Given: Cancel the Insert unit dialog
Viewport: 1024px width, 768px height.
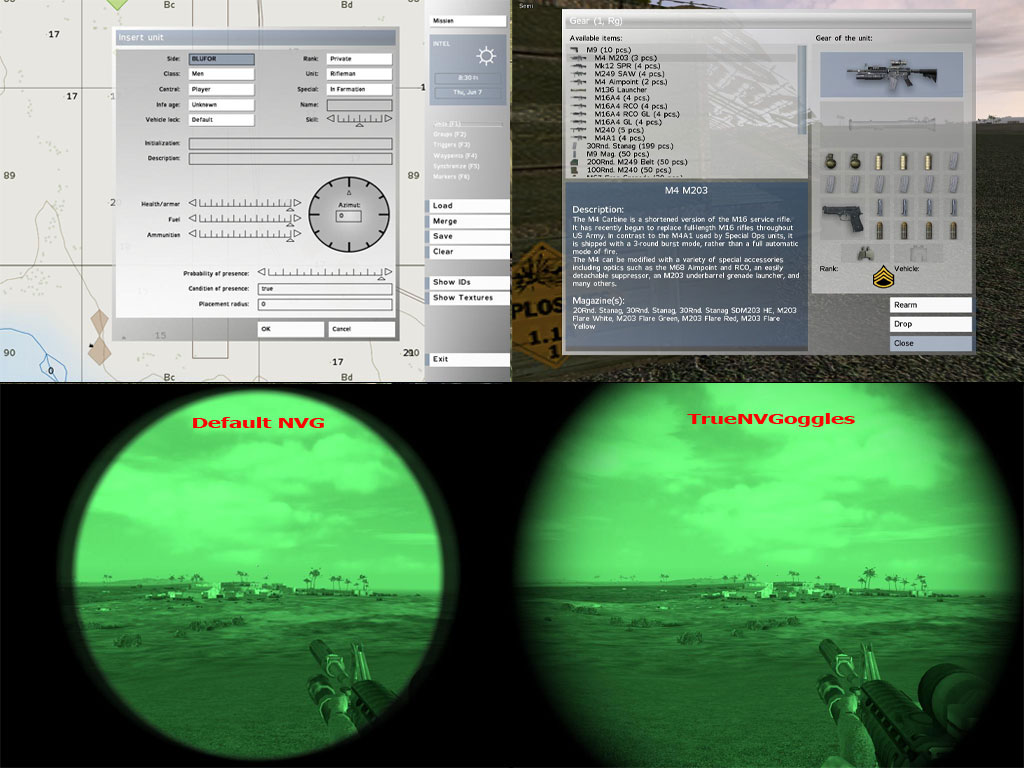Looking at the screenshot, I should (x=362, y=329).
